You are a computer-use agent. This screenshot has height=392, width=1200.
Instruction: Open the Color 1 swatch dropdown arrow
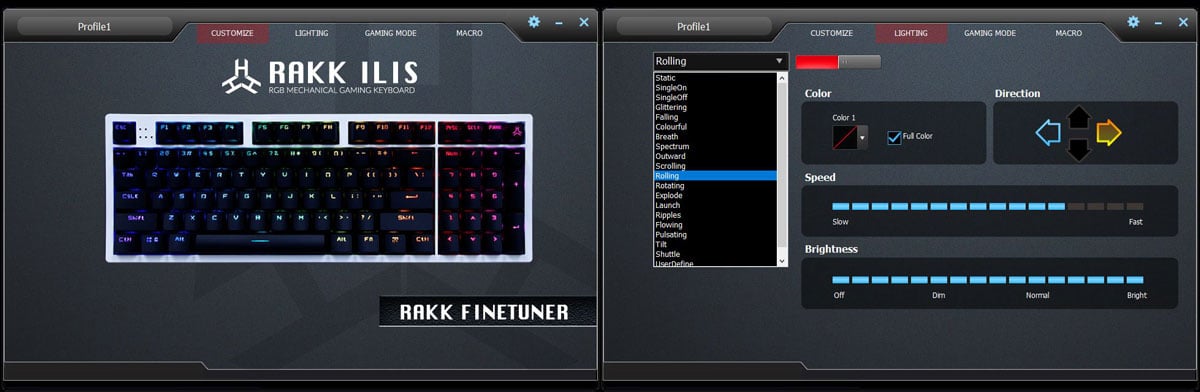pyautogui.click(x=863, y=137)
